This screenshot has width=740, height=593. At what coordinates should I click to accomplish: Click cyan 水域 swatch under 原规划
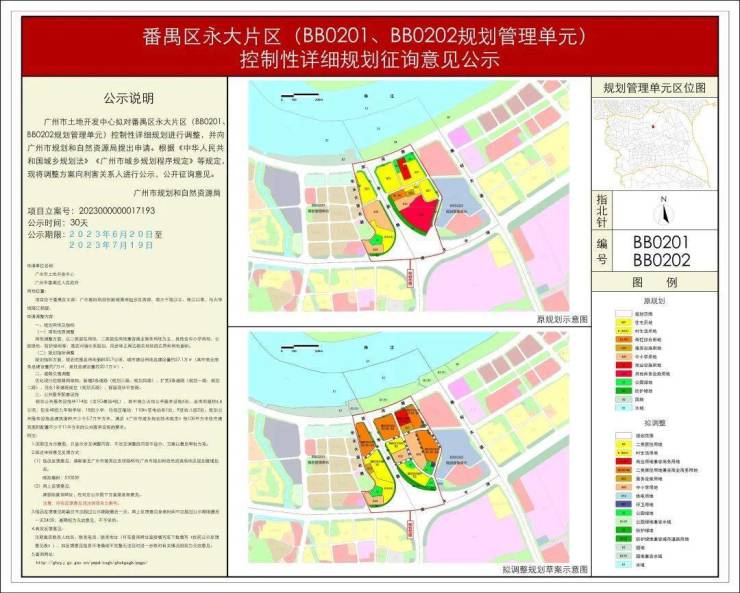click(623, 408)
